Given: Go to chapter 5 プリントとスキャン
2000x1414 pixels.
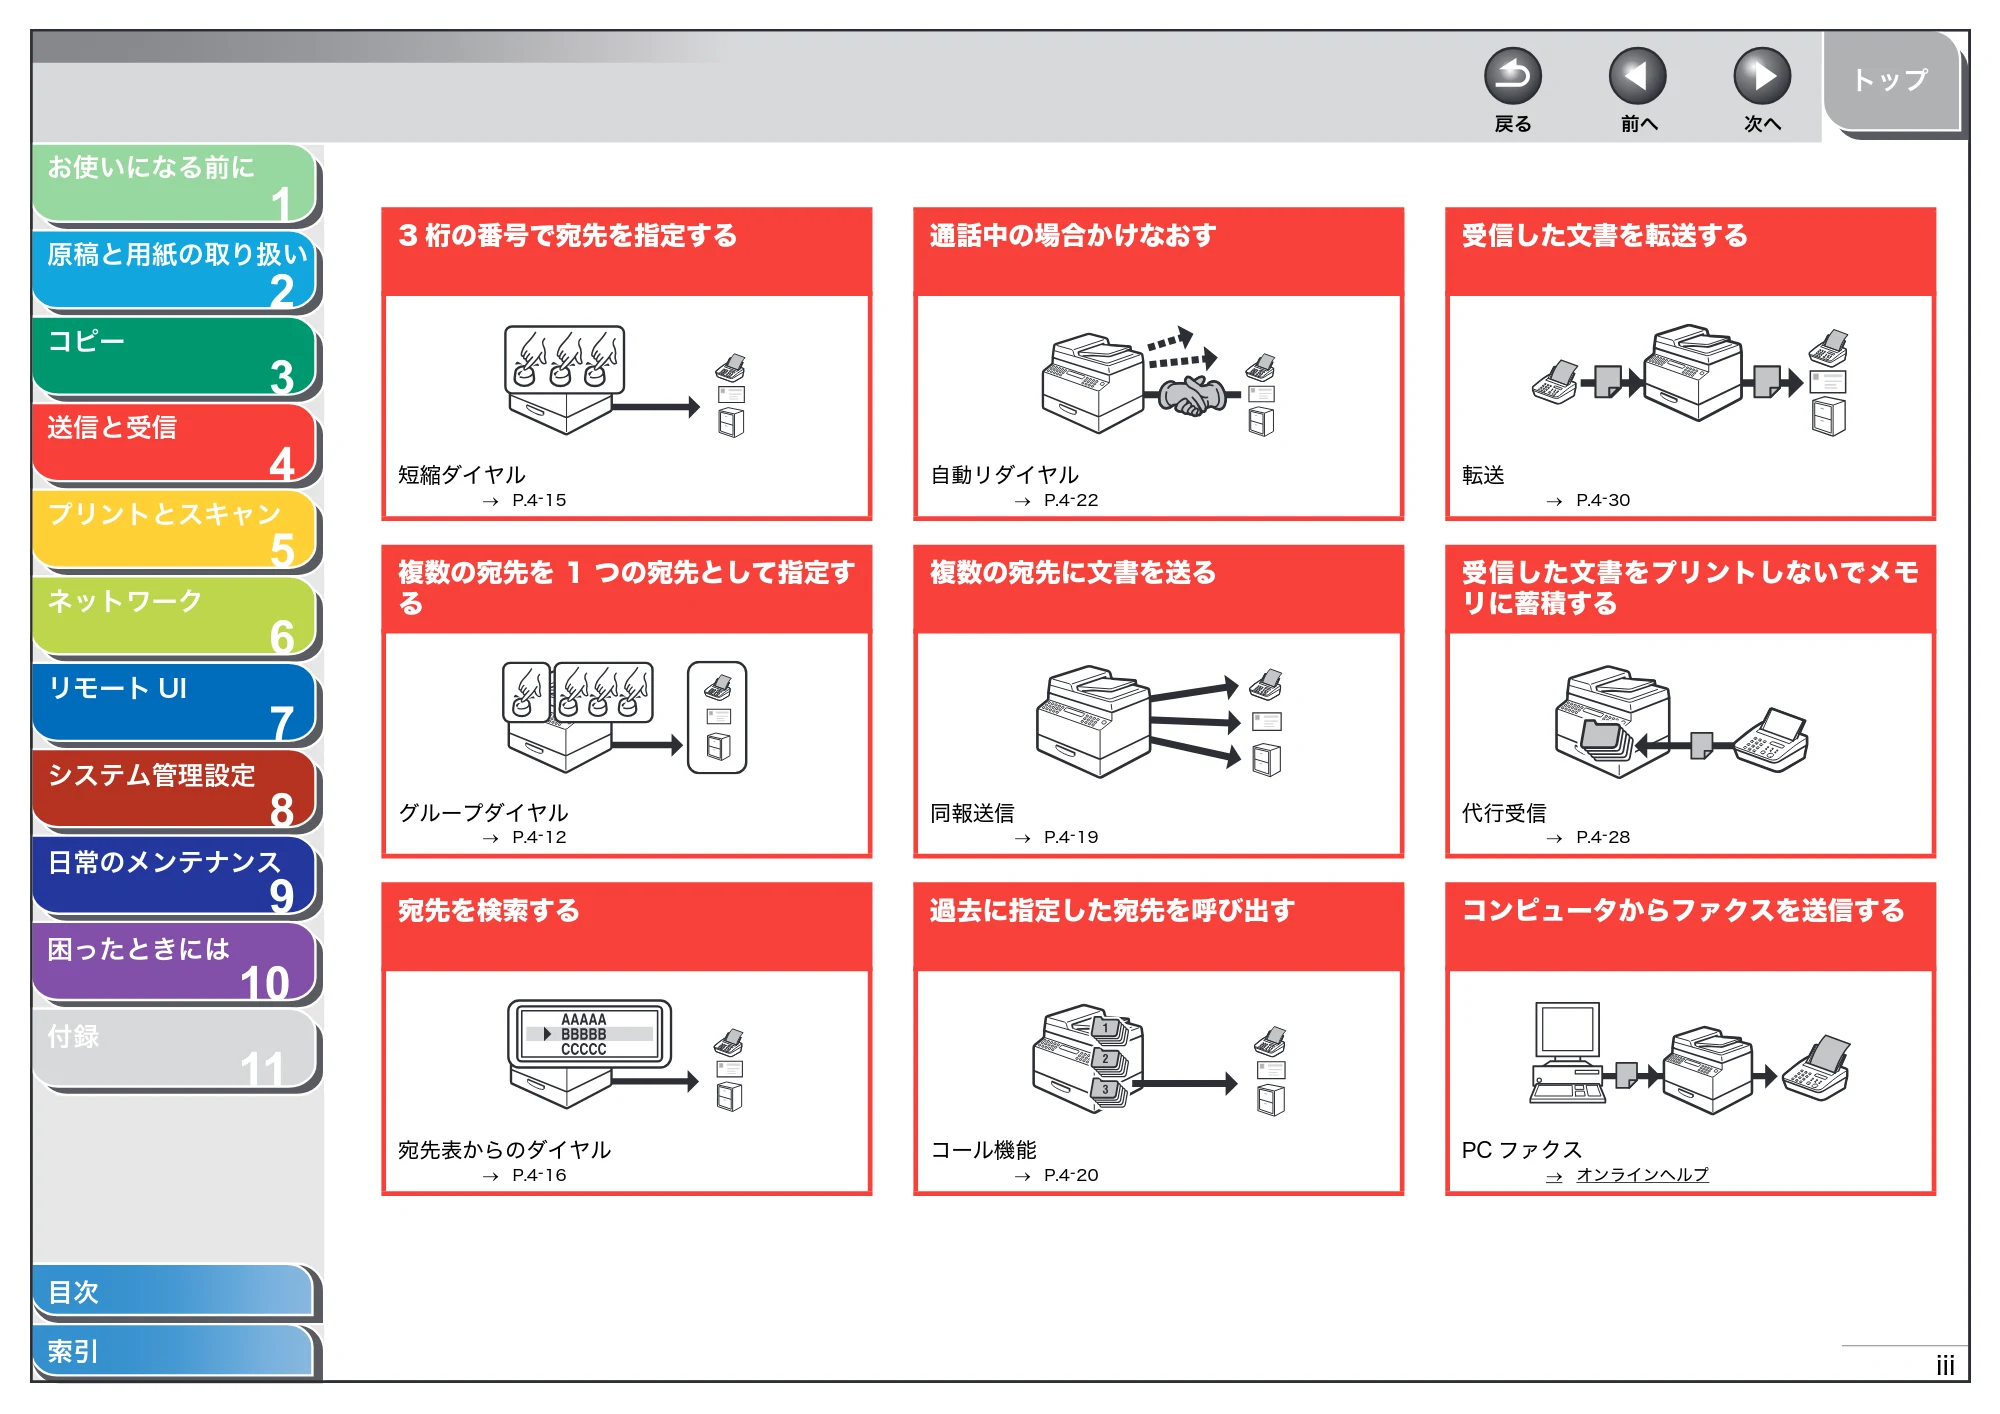Looking at the screenshot, I should [175, 530].
